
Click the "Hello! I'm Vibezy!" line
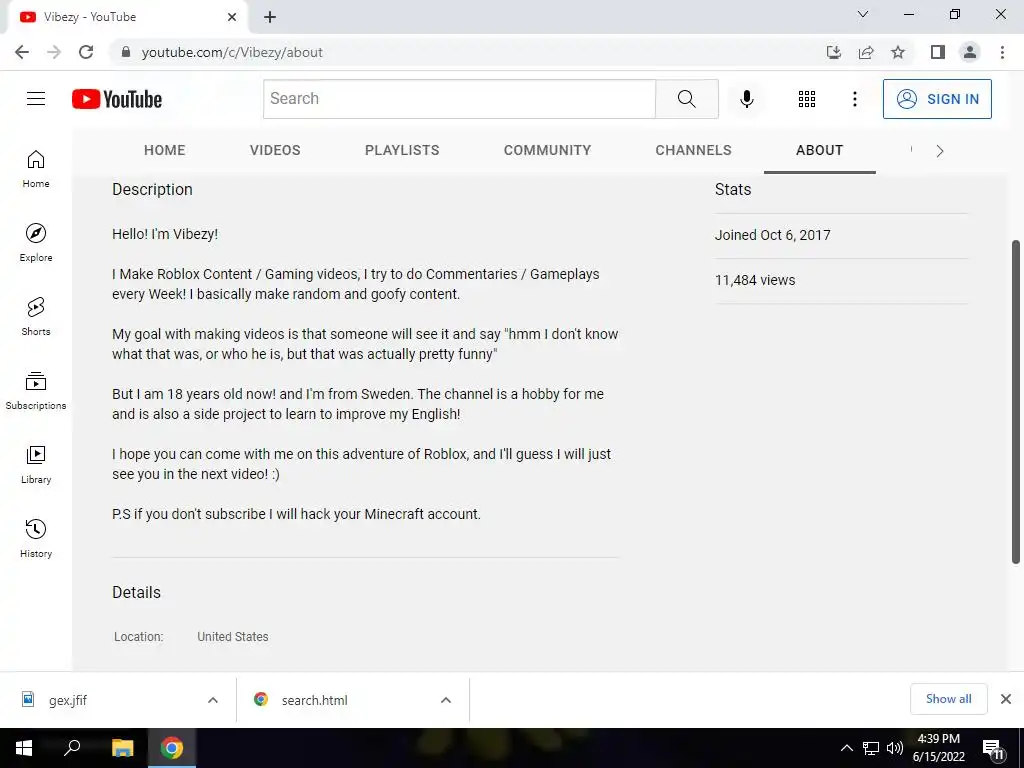click(x=165, y=234)
